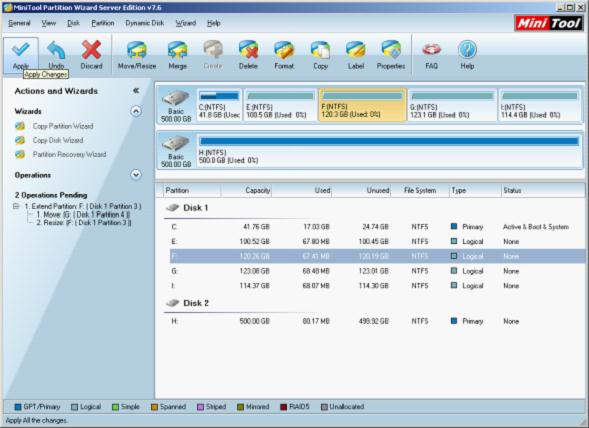
Task: Click the Label partition icon
Action: 355,50
